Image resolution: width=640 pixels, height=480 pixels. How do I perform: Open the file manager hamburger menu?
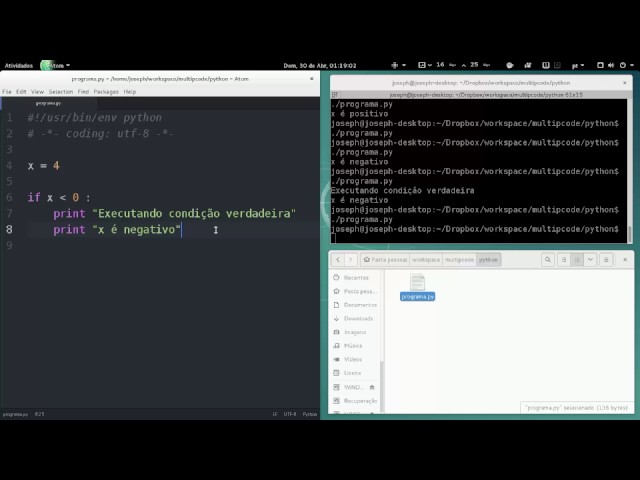[x=606, y=260]
